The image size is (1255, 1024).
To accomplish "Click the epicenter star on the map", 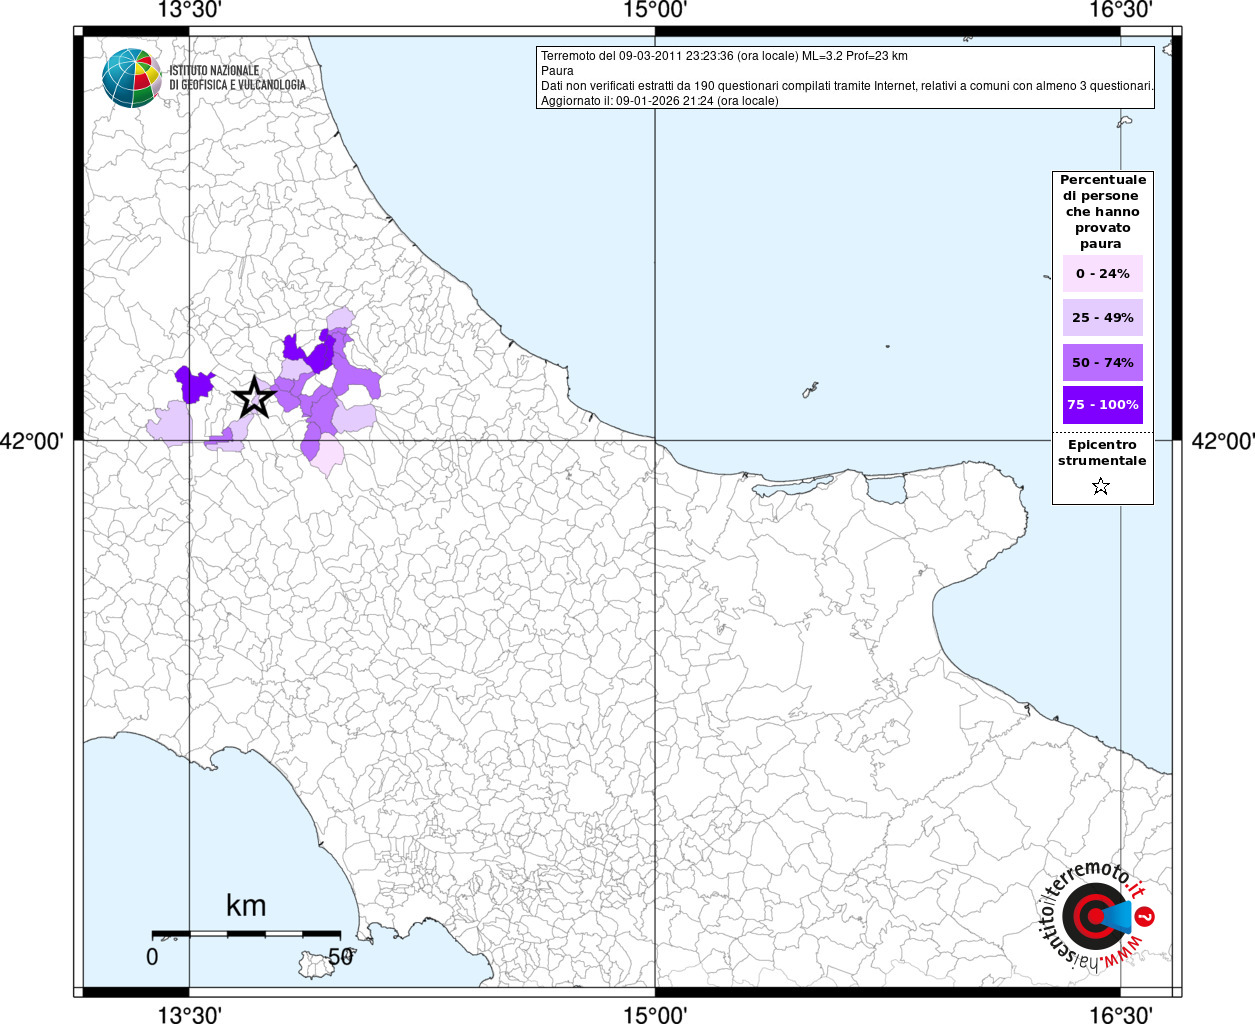I will coord(254,397).
